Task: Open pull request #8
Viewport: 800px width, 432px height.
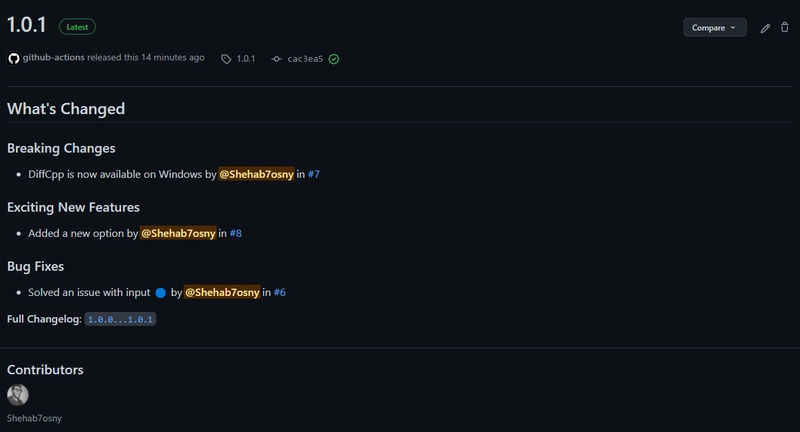Action: tap(236, 233)
